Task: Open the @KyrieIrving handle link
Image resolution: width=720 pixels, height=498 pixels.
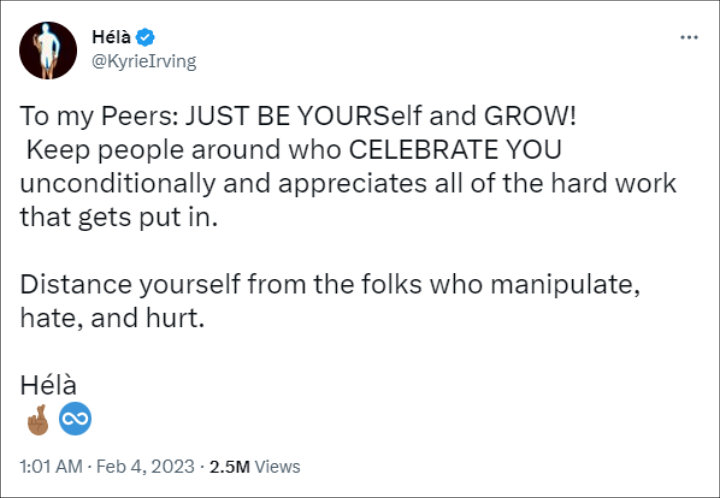Action: point(144,61)
